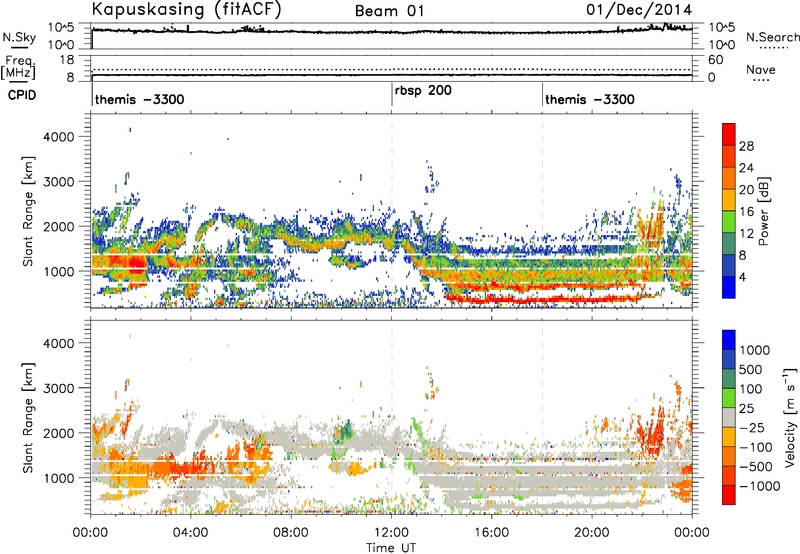Click the second 'themis -3300' marker after 16:00
Image resolution: width=800 pixels, height=554 pixels.
pyautogui.click(x=590, y=99)
